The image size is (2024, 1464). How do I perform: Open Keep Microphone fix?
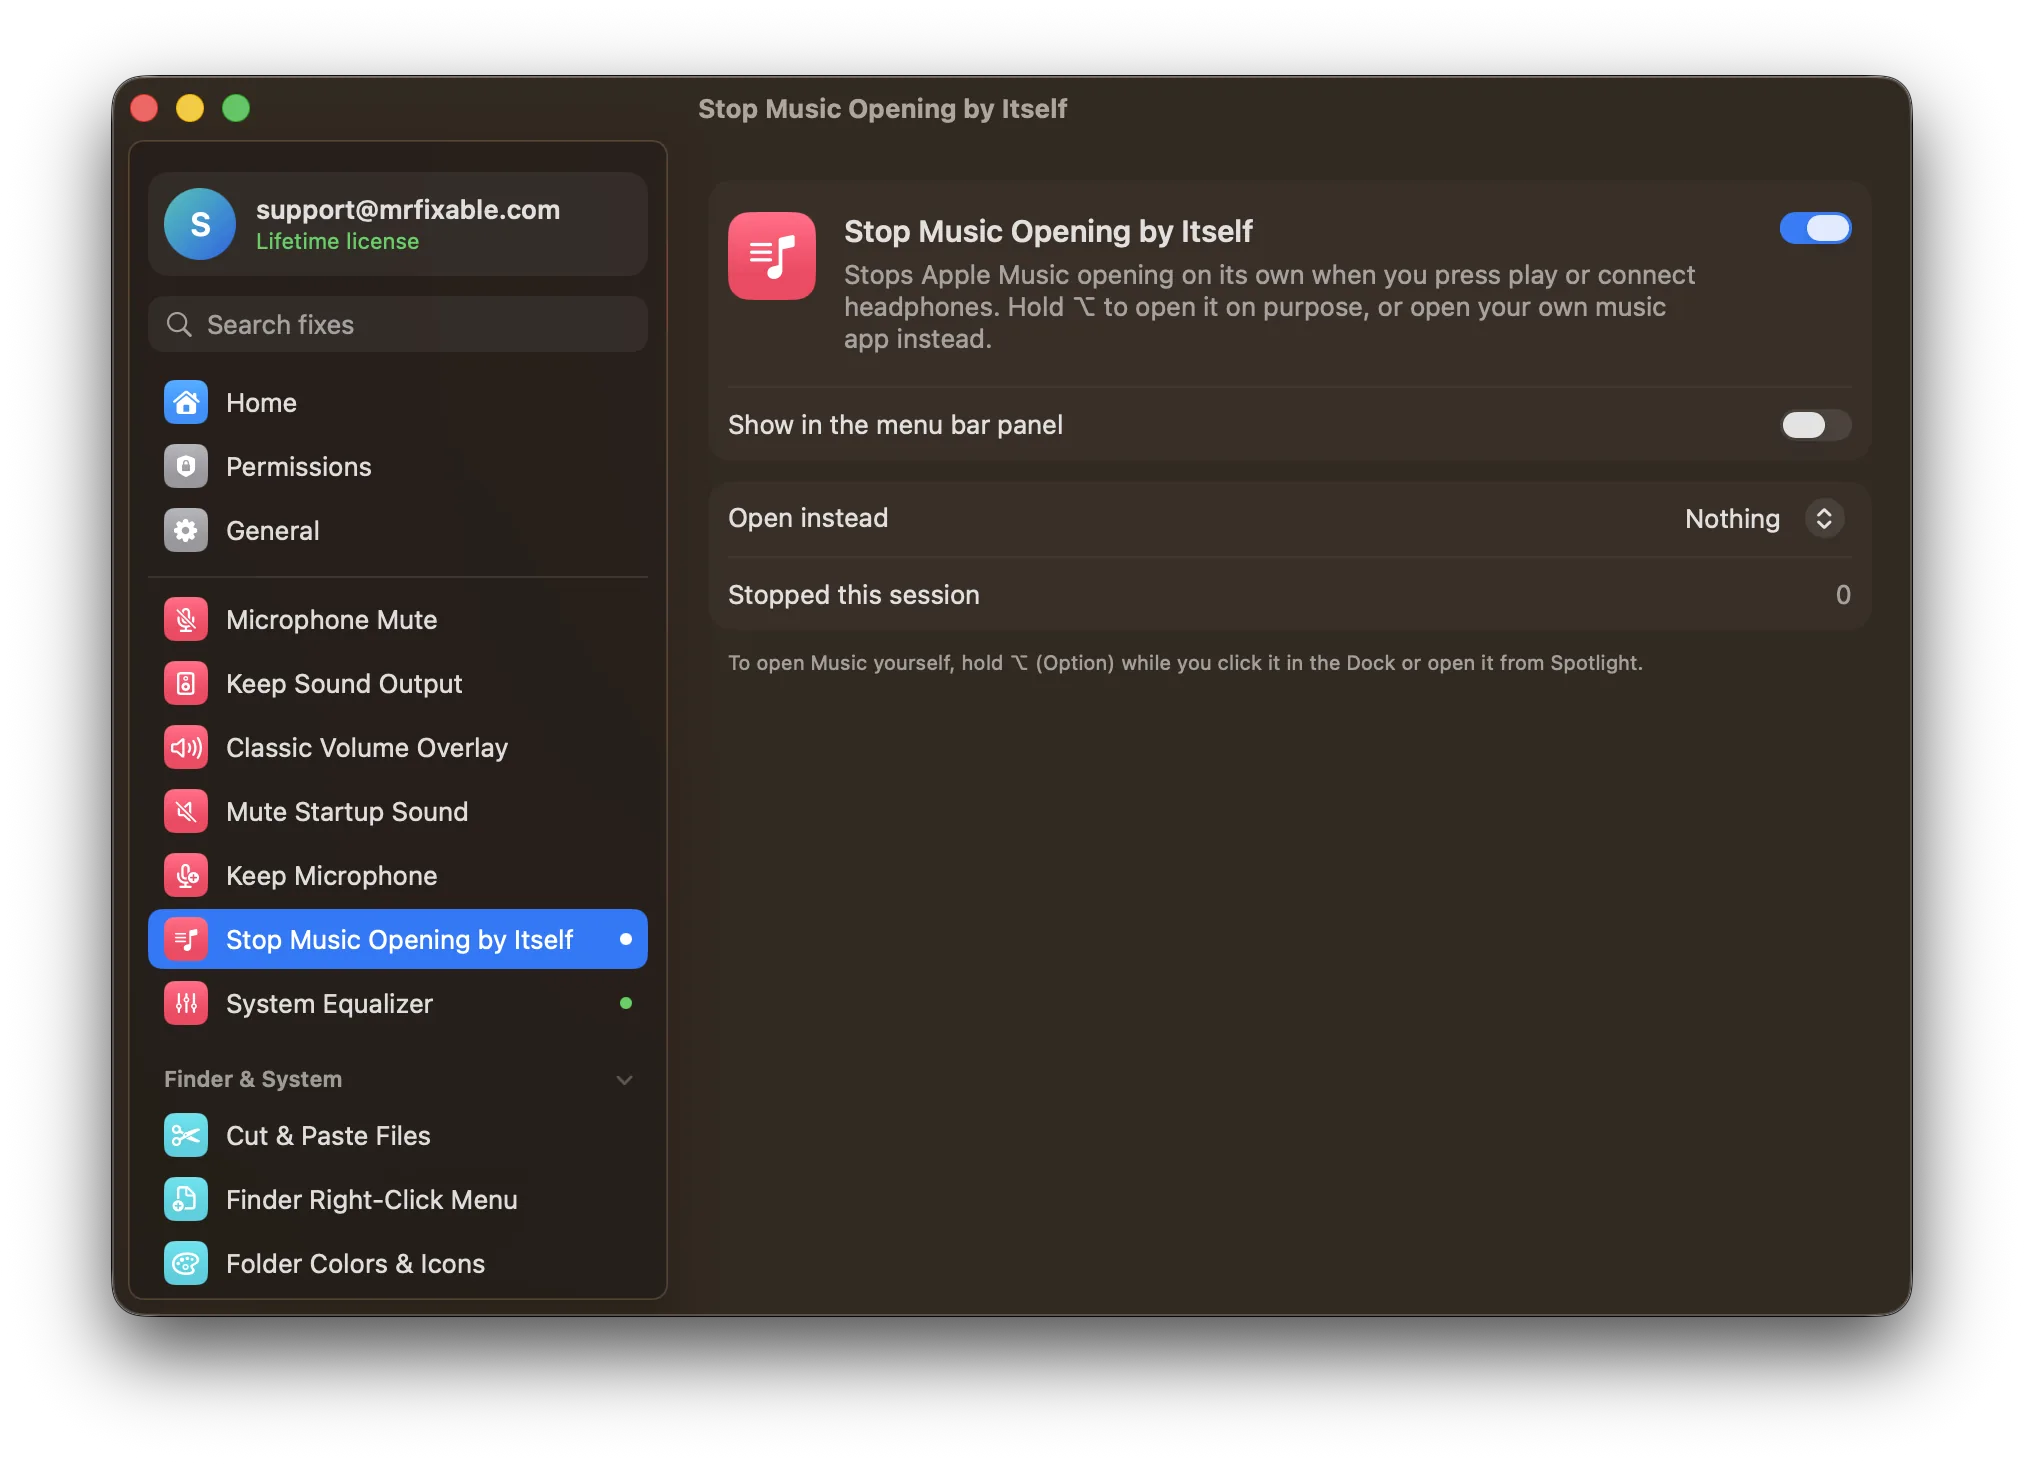(398, 875)
